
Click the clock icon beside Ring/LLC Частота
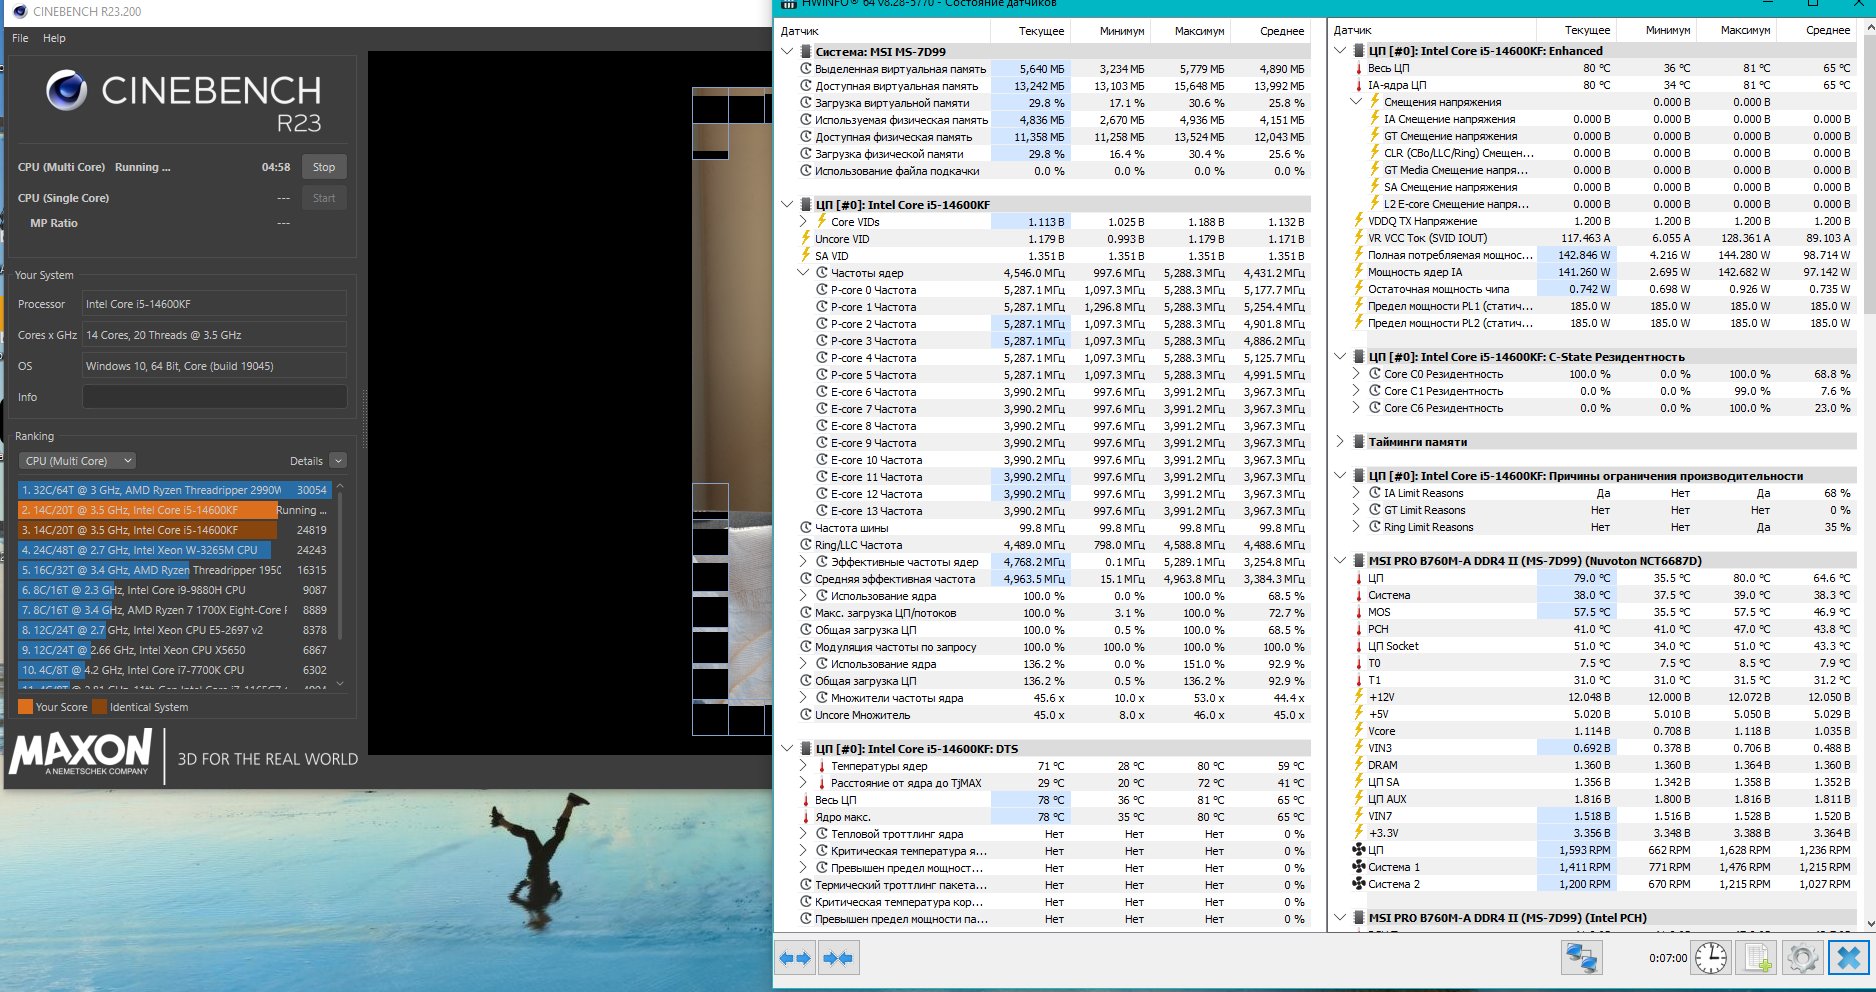click(x=806, y=545)
